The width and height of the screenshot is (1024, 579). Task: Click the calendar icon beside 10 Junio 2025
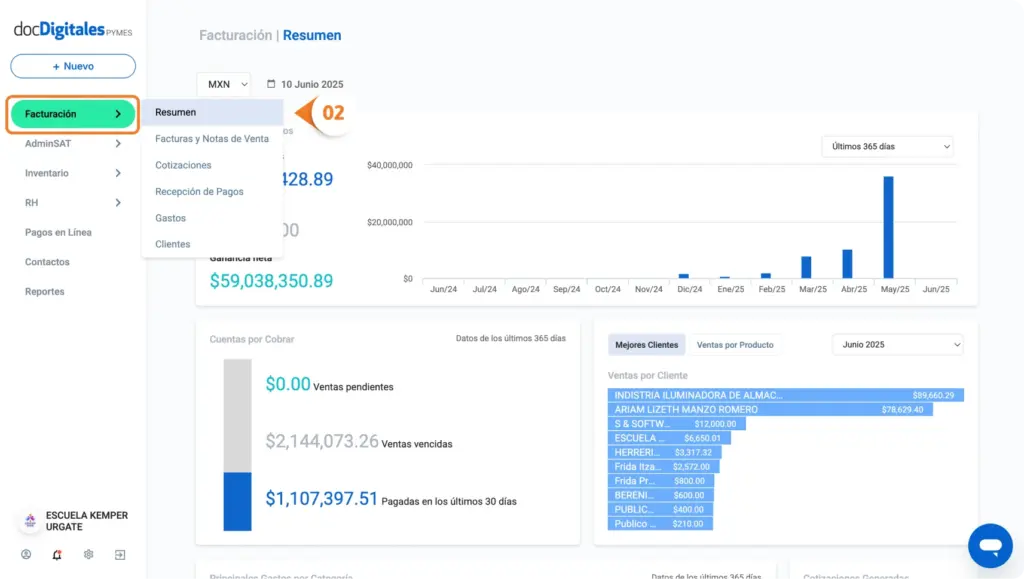click(x=271, y=84)
